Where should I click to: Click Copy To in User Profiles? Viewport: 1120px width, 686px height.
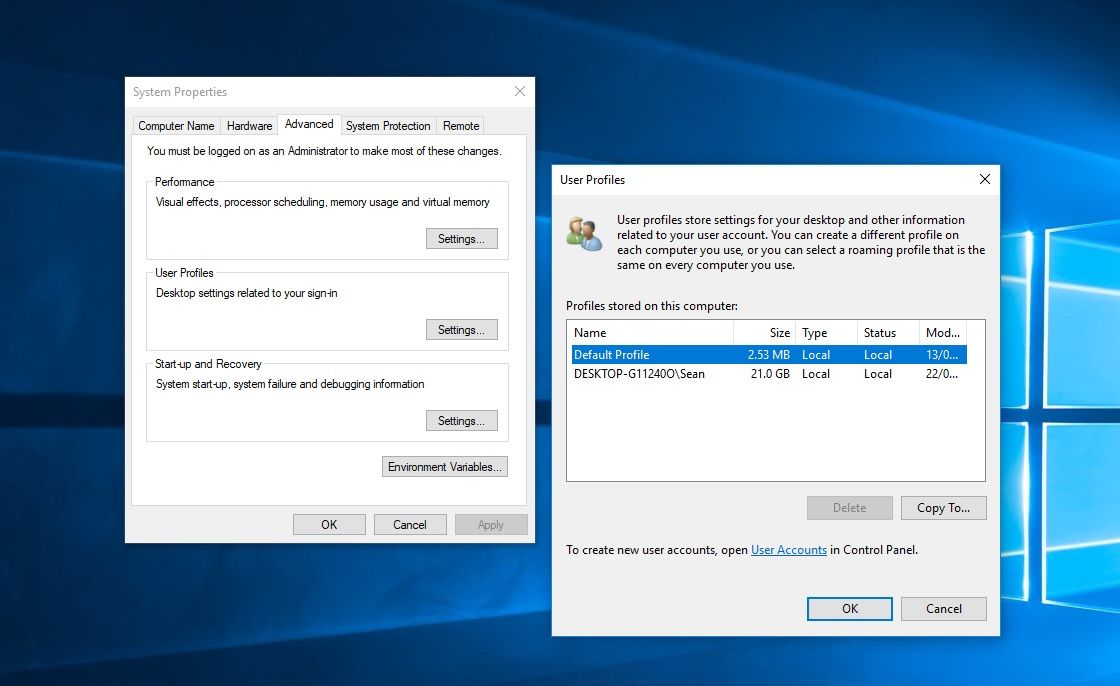[943, 507]
